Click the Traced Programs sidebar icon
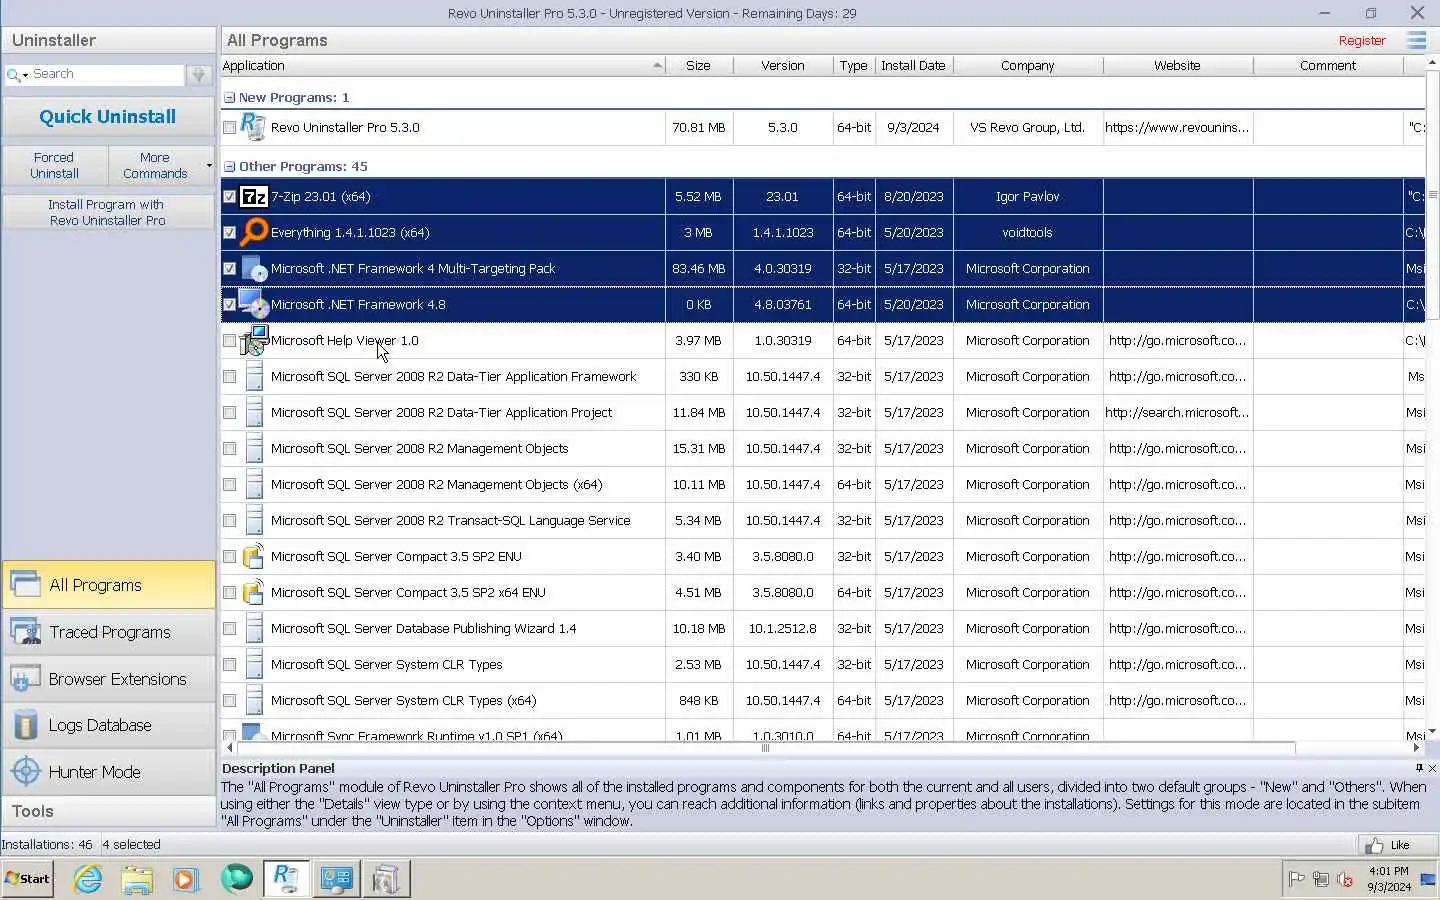This screenshot has width=1440, height=900. (25, 632)
